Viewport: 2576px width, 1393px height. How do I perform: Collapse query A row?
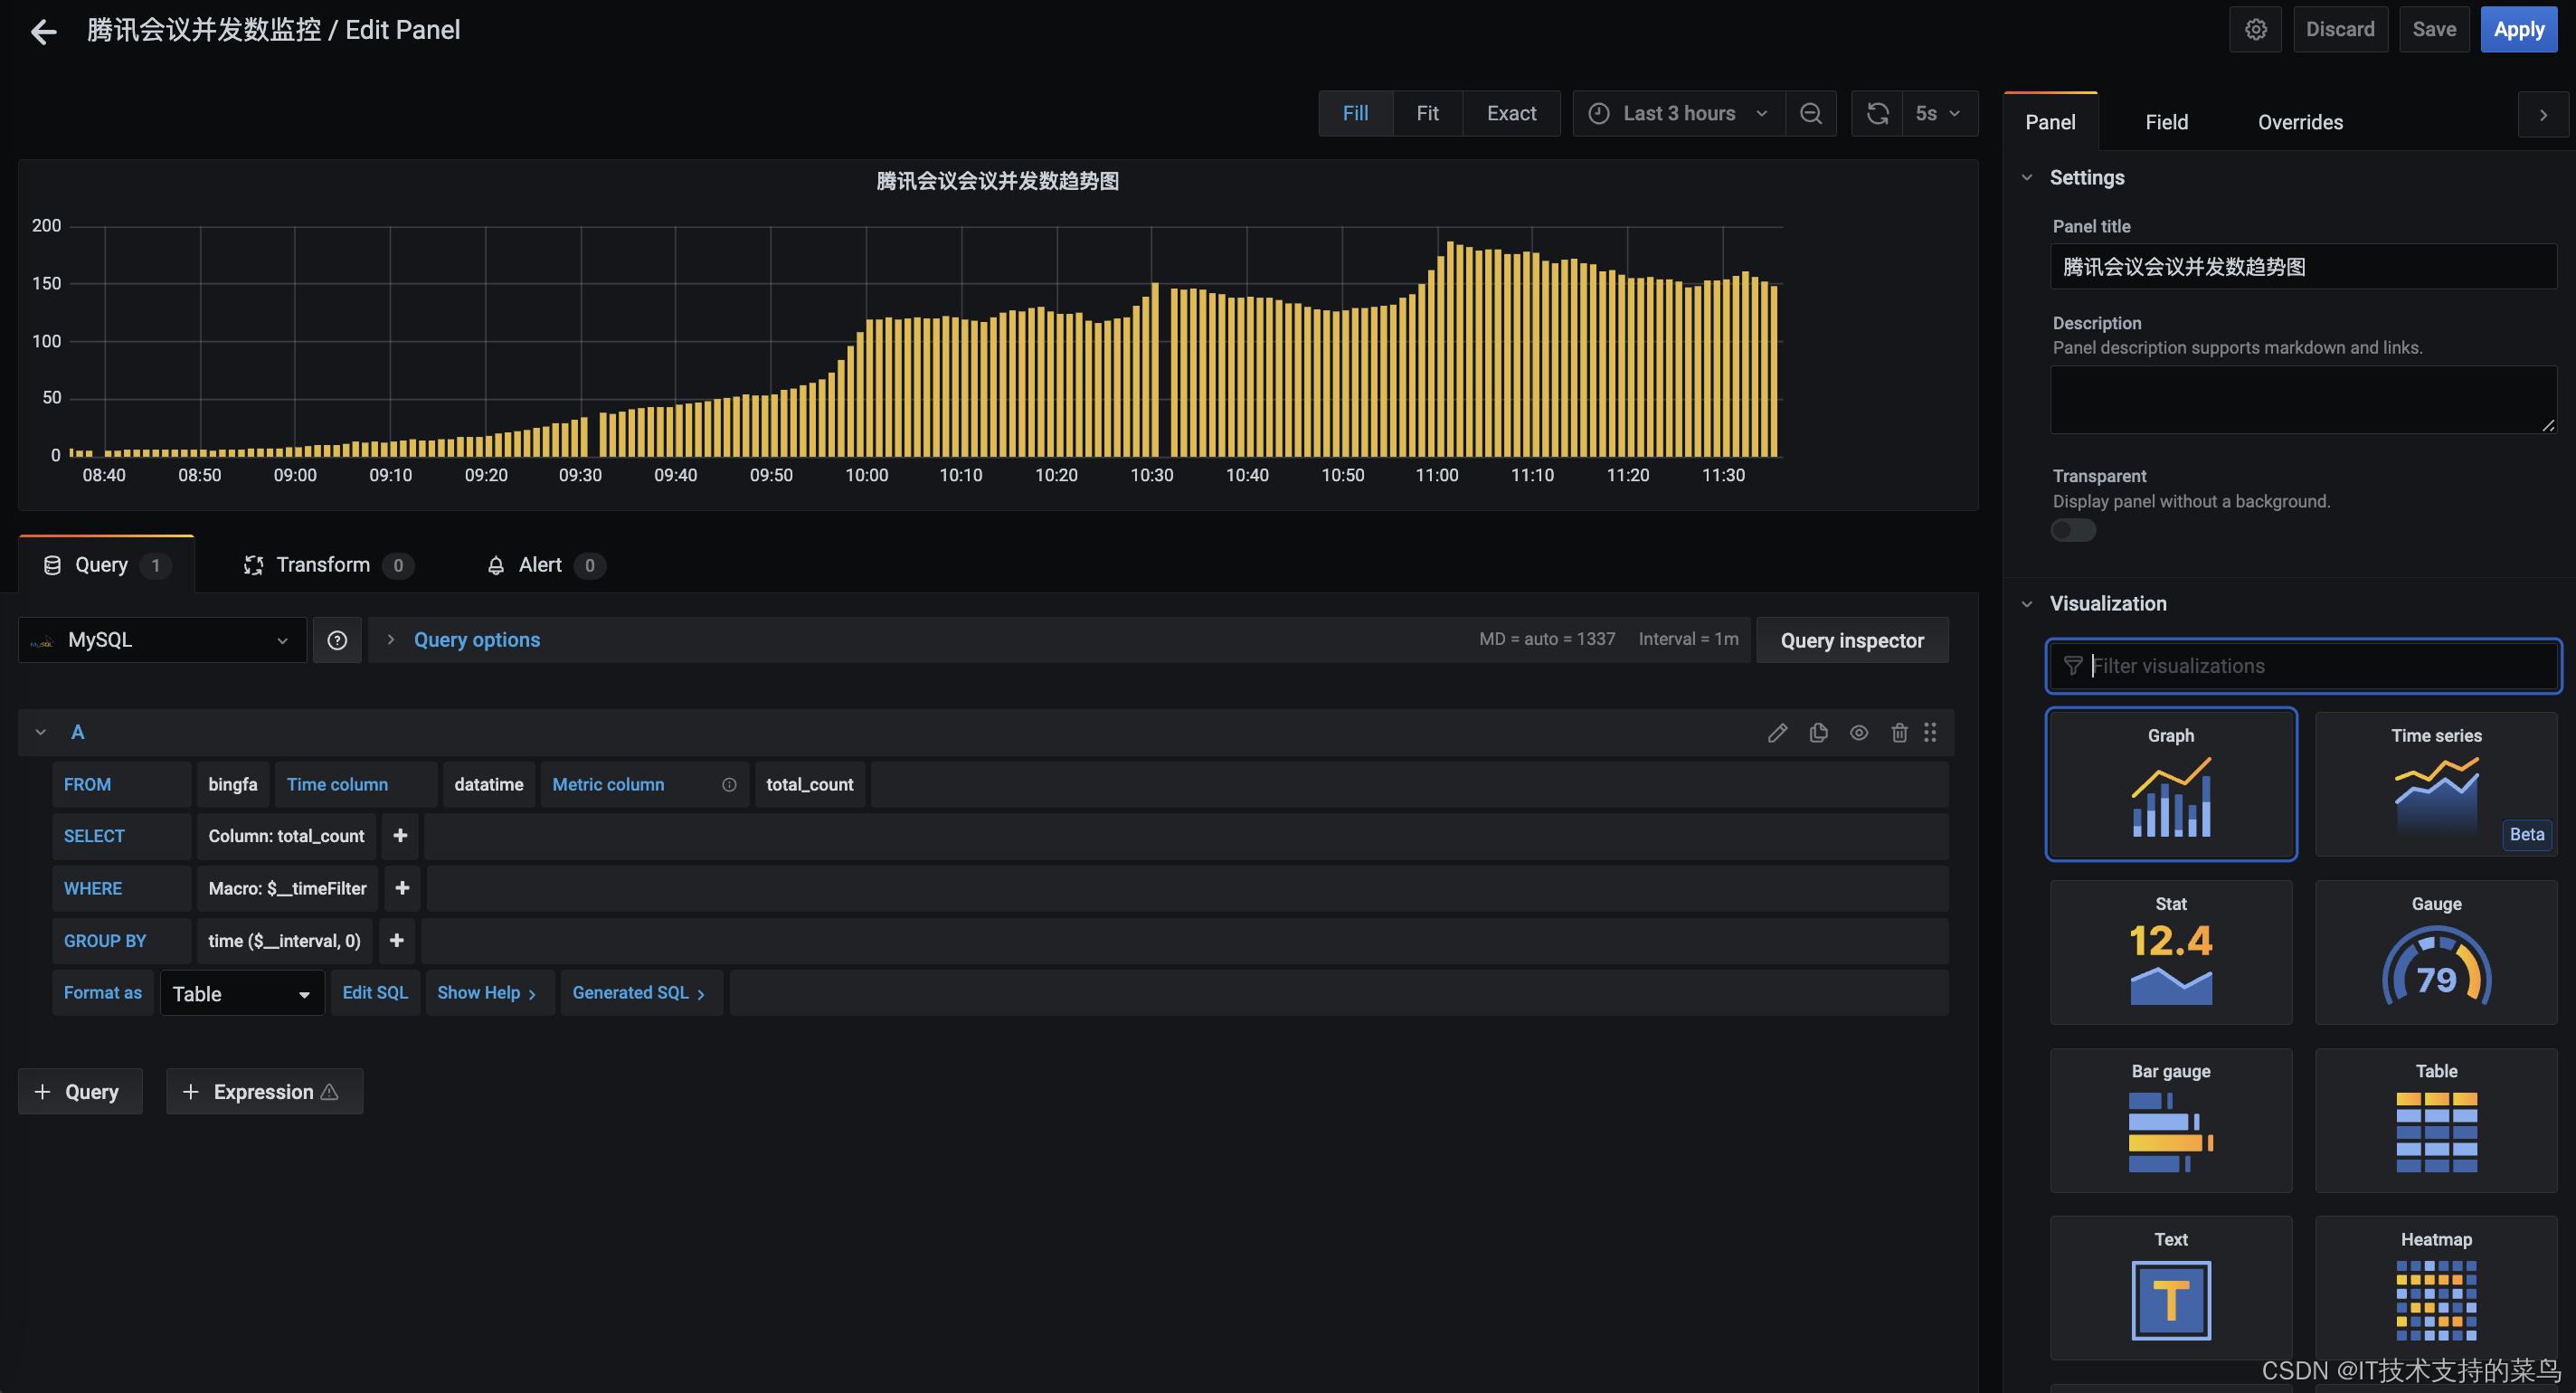pos(41,733)
